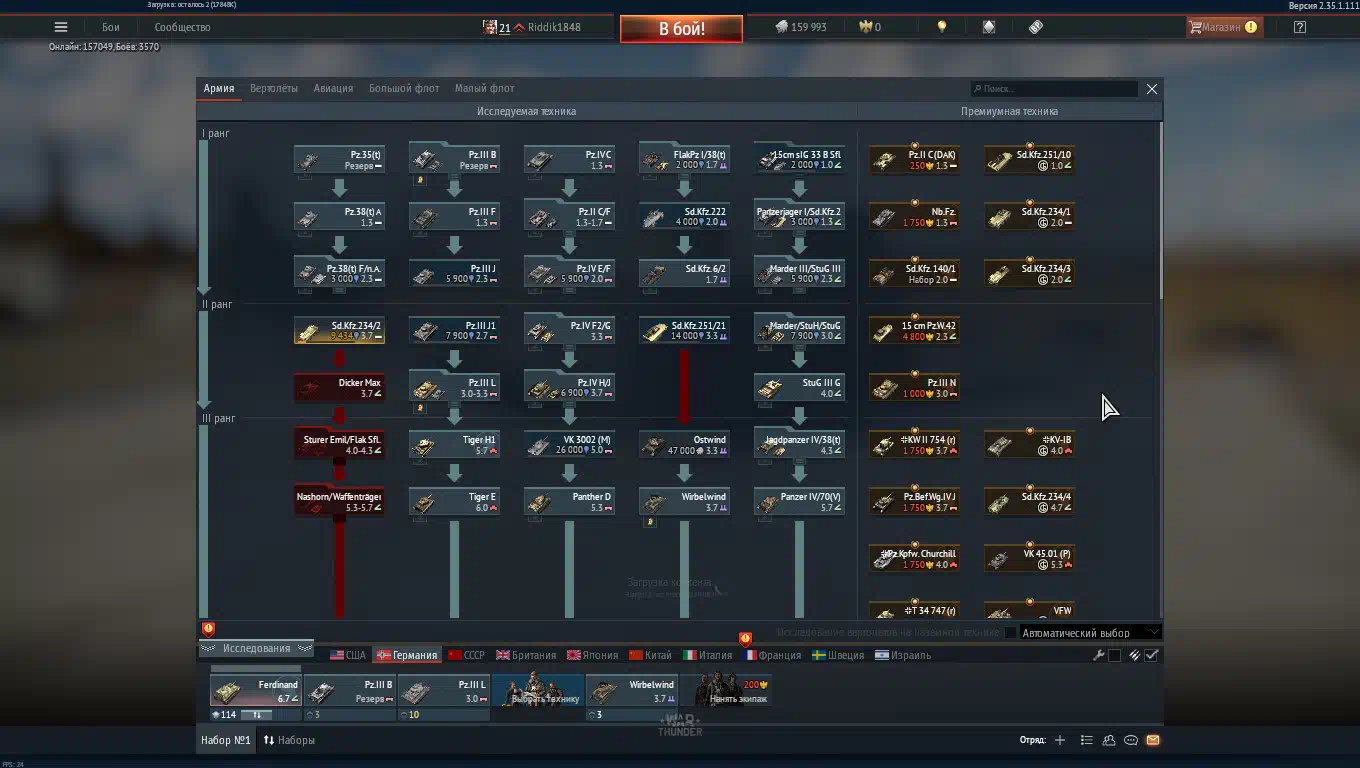Viewport: 1360px width, 768px height.
Task: Select the Sd.Kfz.234/2 vehicle card
Action: coord(340,331)
